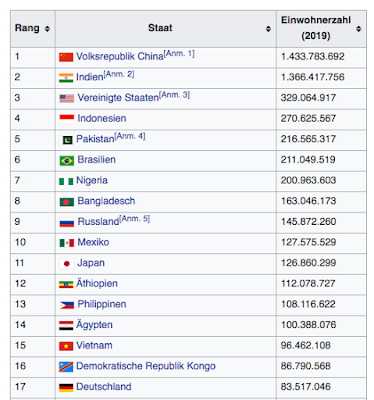Open the Volksrepublik China link

point(120,56)
